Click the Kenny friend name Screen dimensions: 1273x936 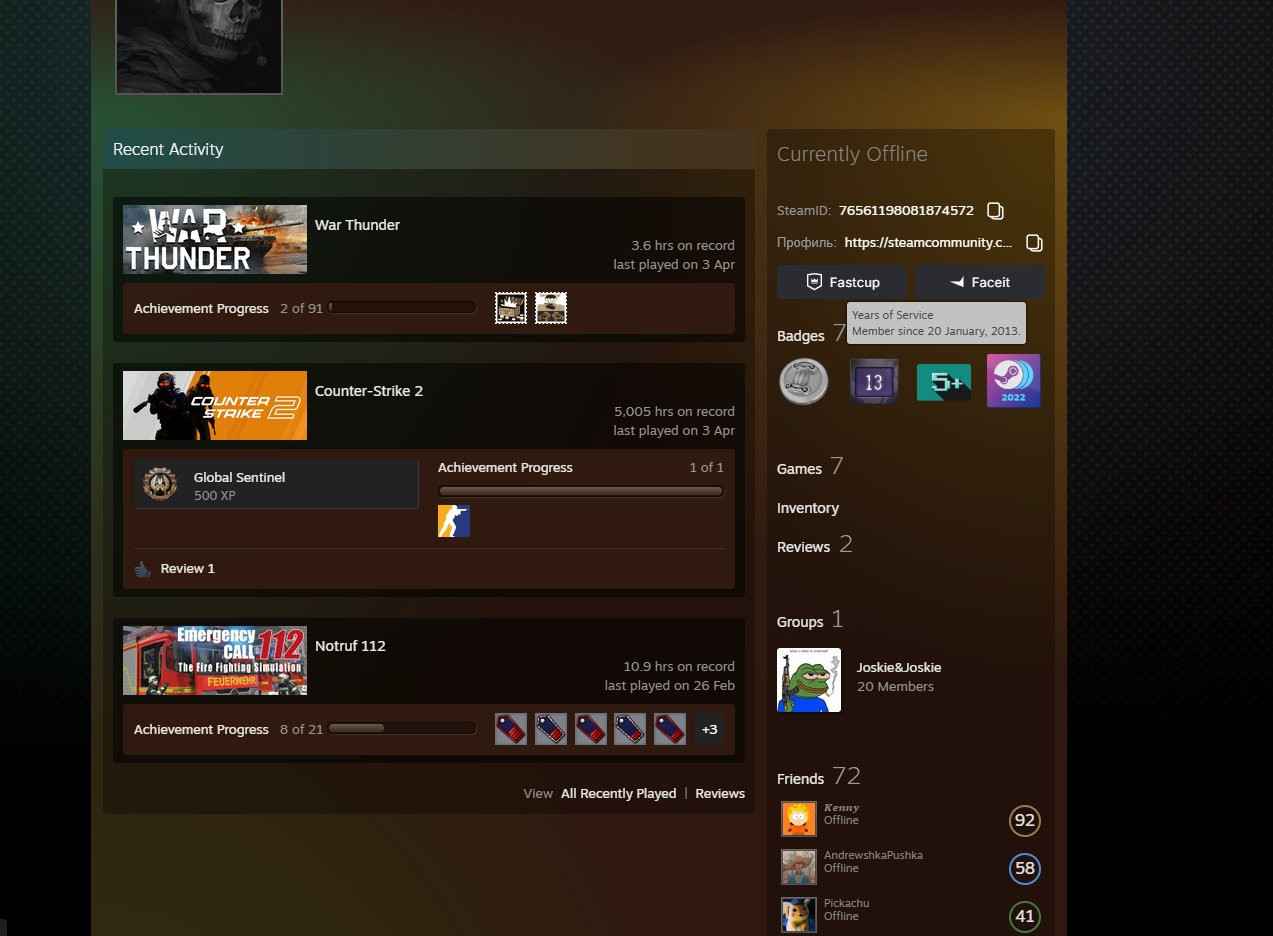pos(842,808)
